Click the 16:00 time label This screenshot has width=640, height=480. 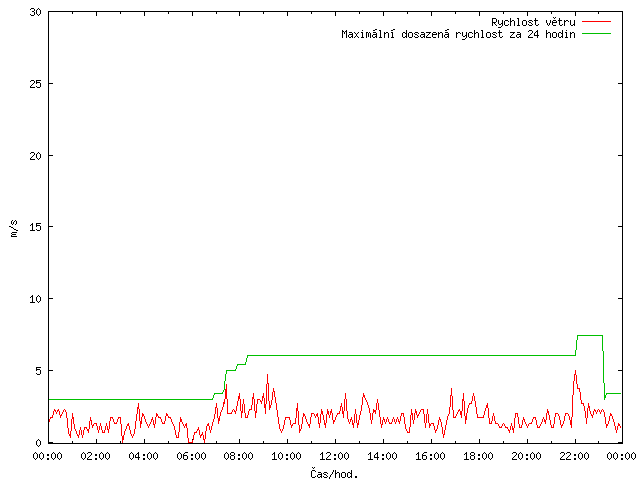point(431,456)
